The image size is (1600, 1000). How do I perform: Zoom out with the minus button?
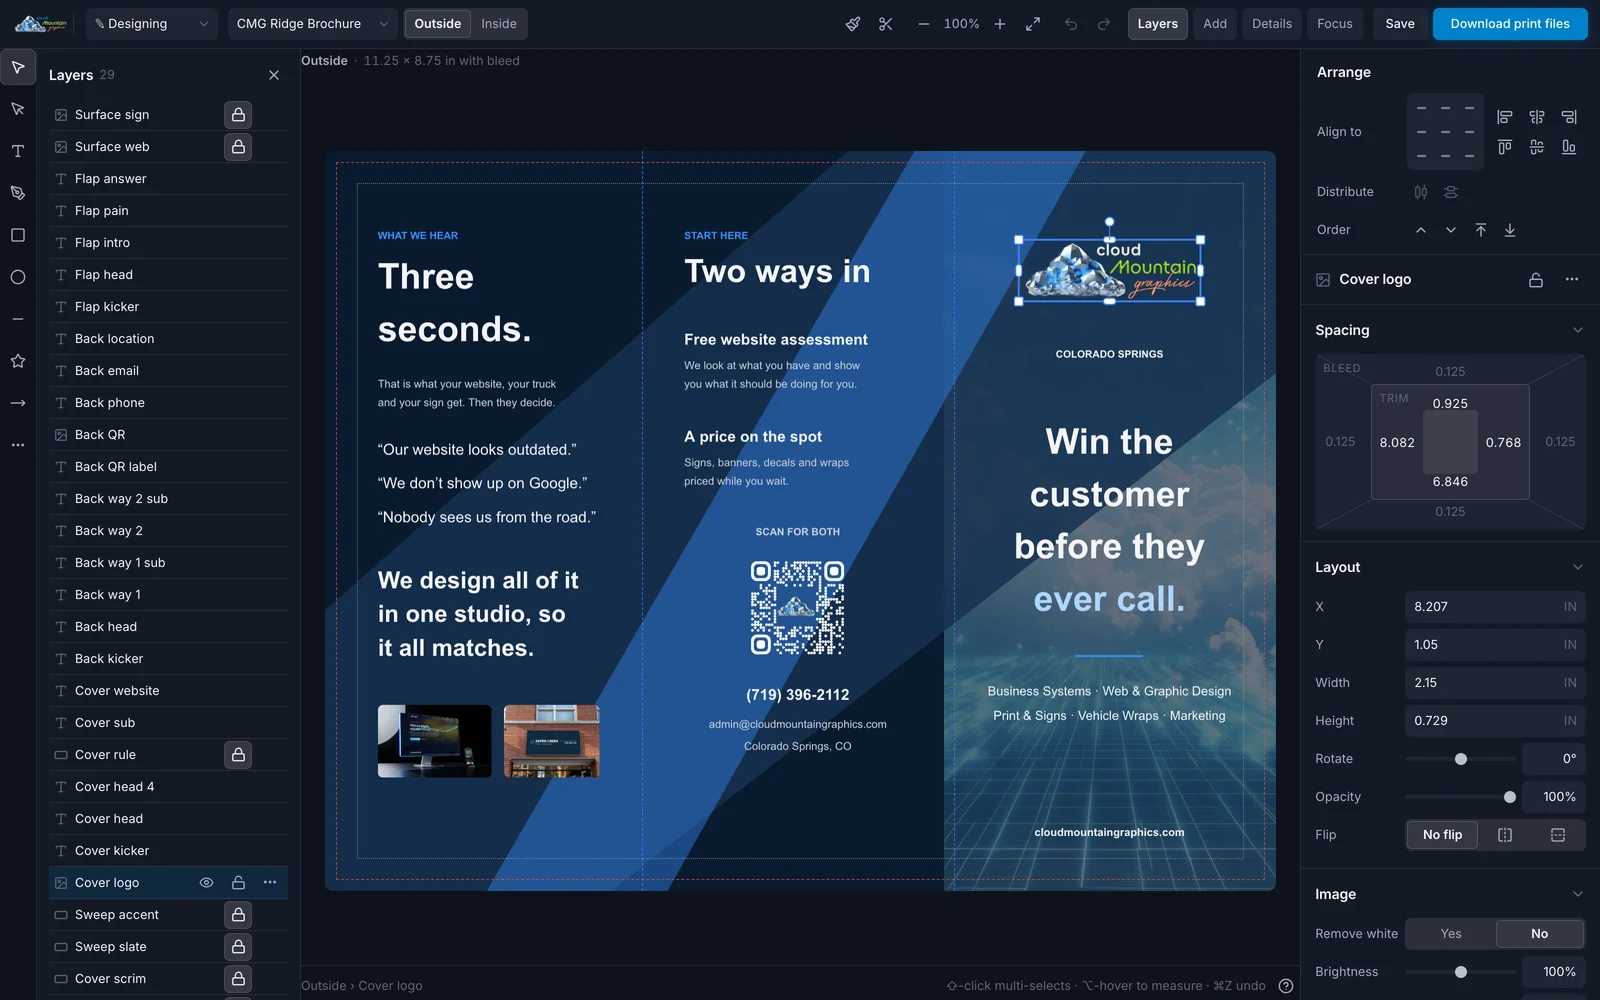[x=923, y=24]
